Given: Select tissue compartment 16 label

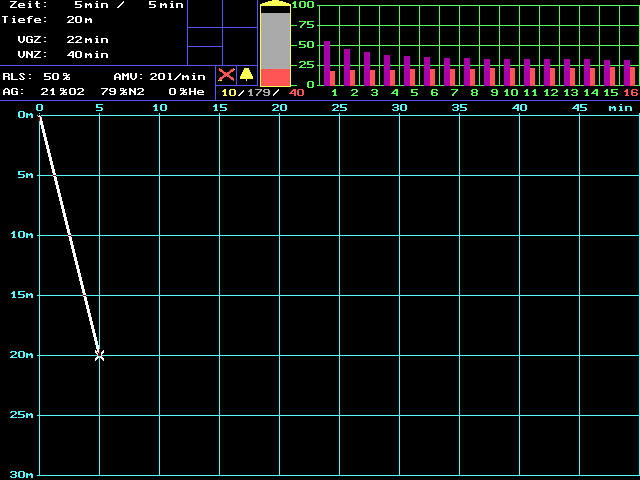Looking at the screenshot, I should pyautogui.click(x=630, y=93).
